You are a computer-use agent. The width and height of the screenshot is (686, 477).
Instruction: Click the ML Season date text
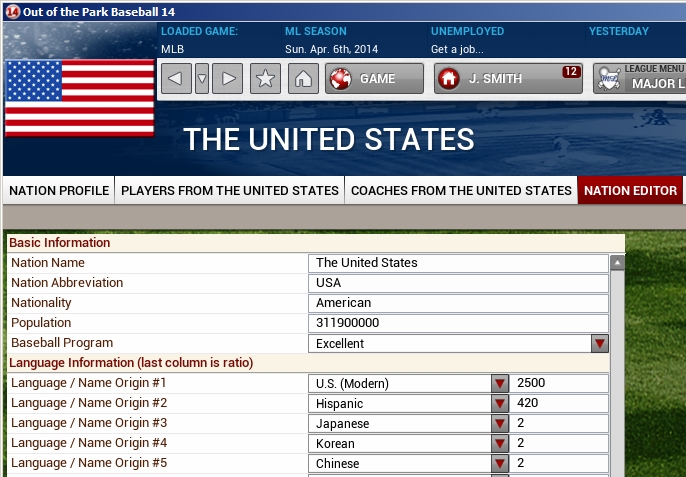click(x=331, y=49)
